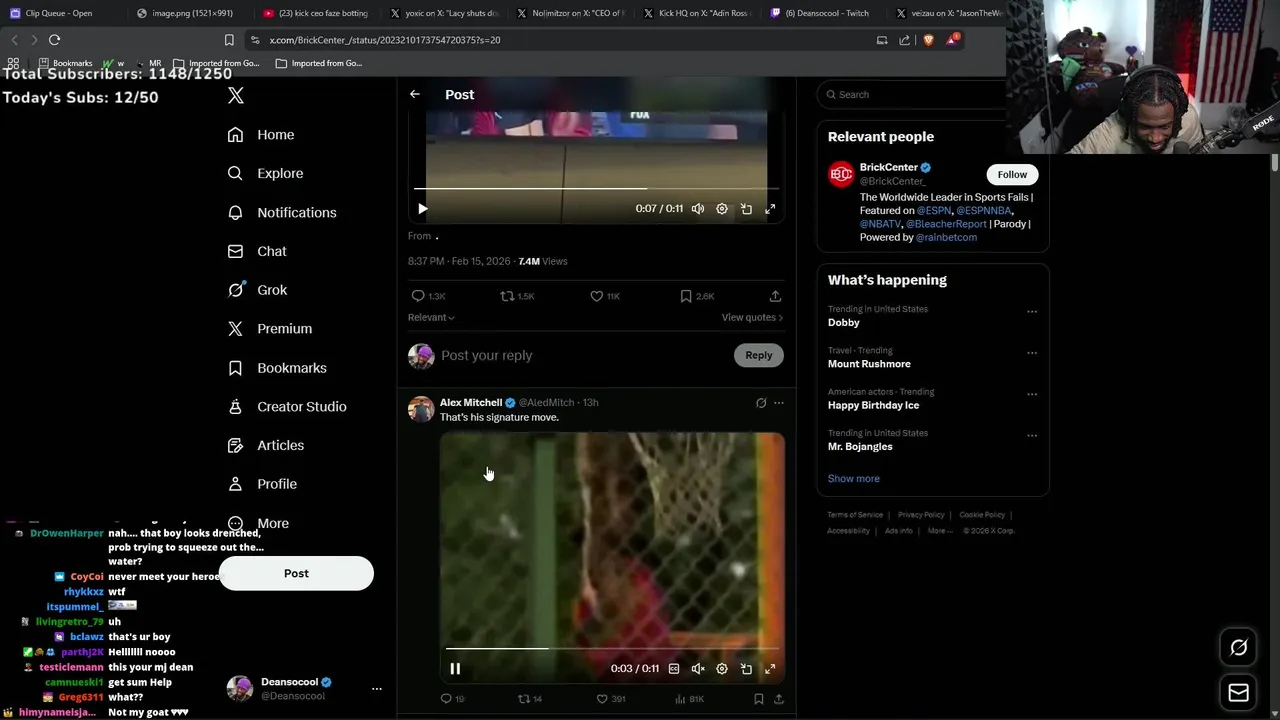Open Notifications in sidebar
Viewport: 1280px width, 720px height.
click(282, 212)
